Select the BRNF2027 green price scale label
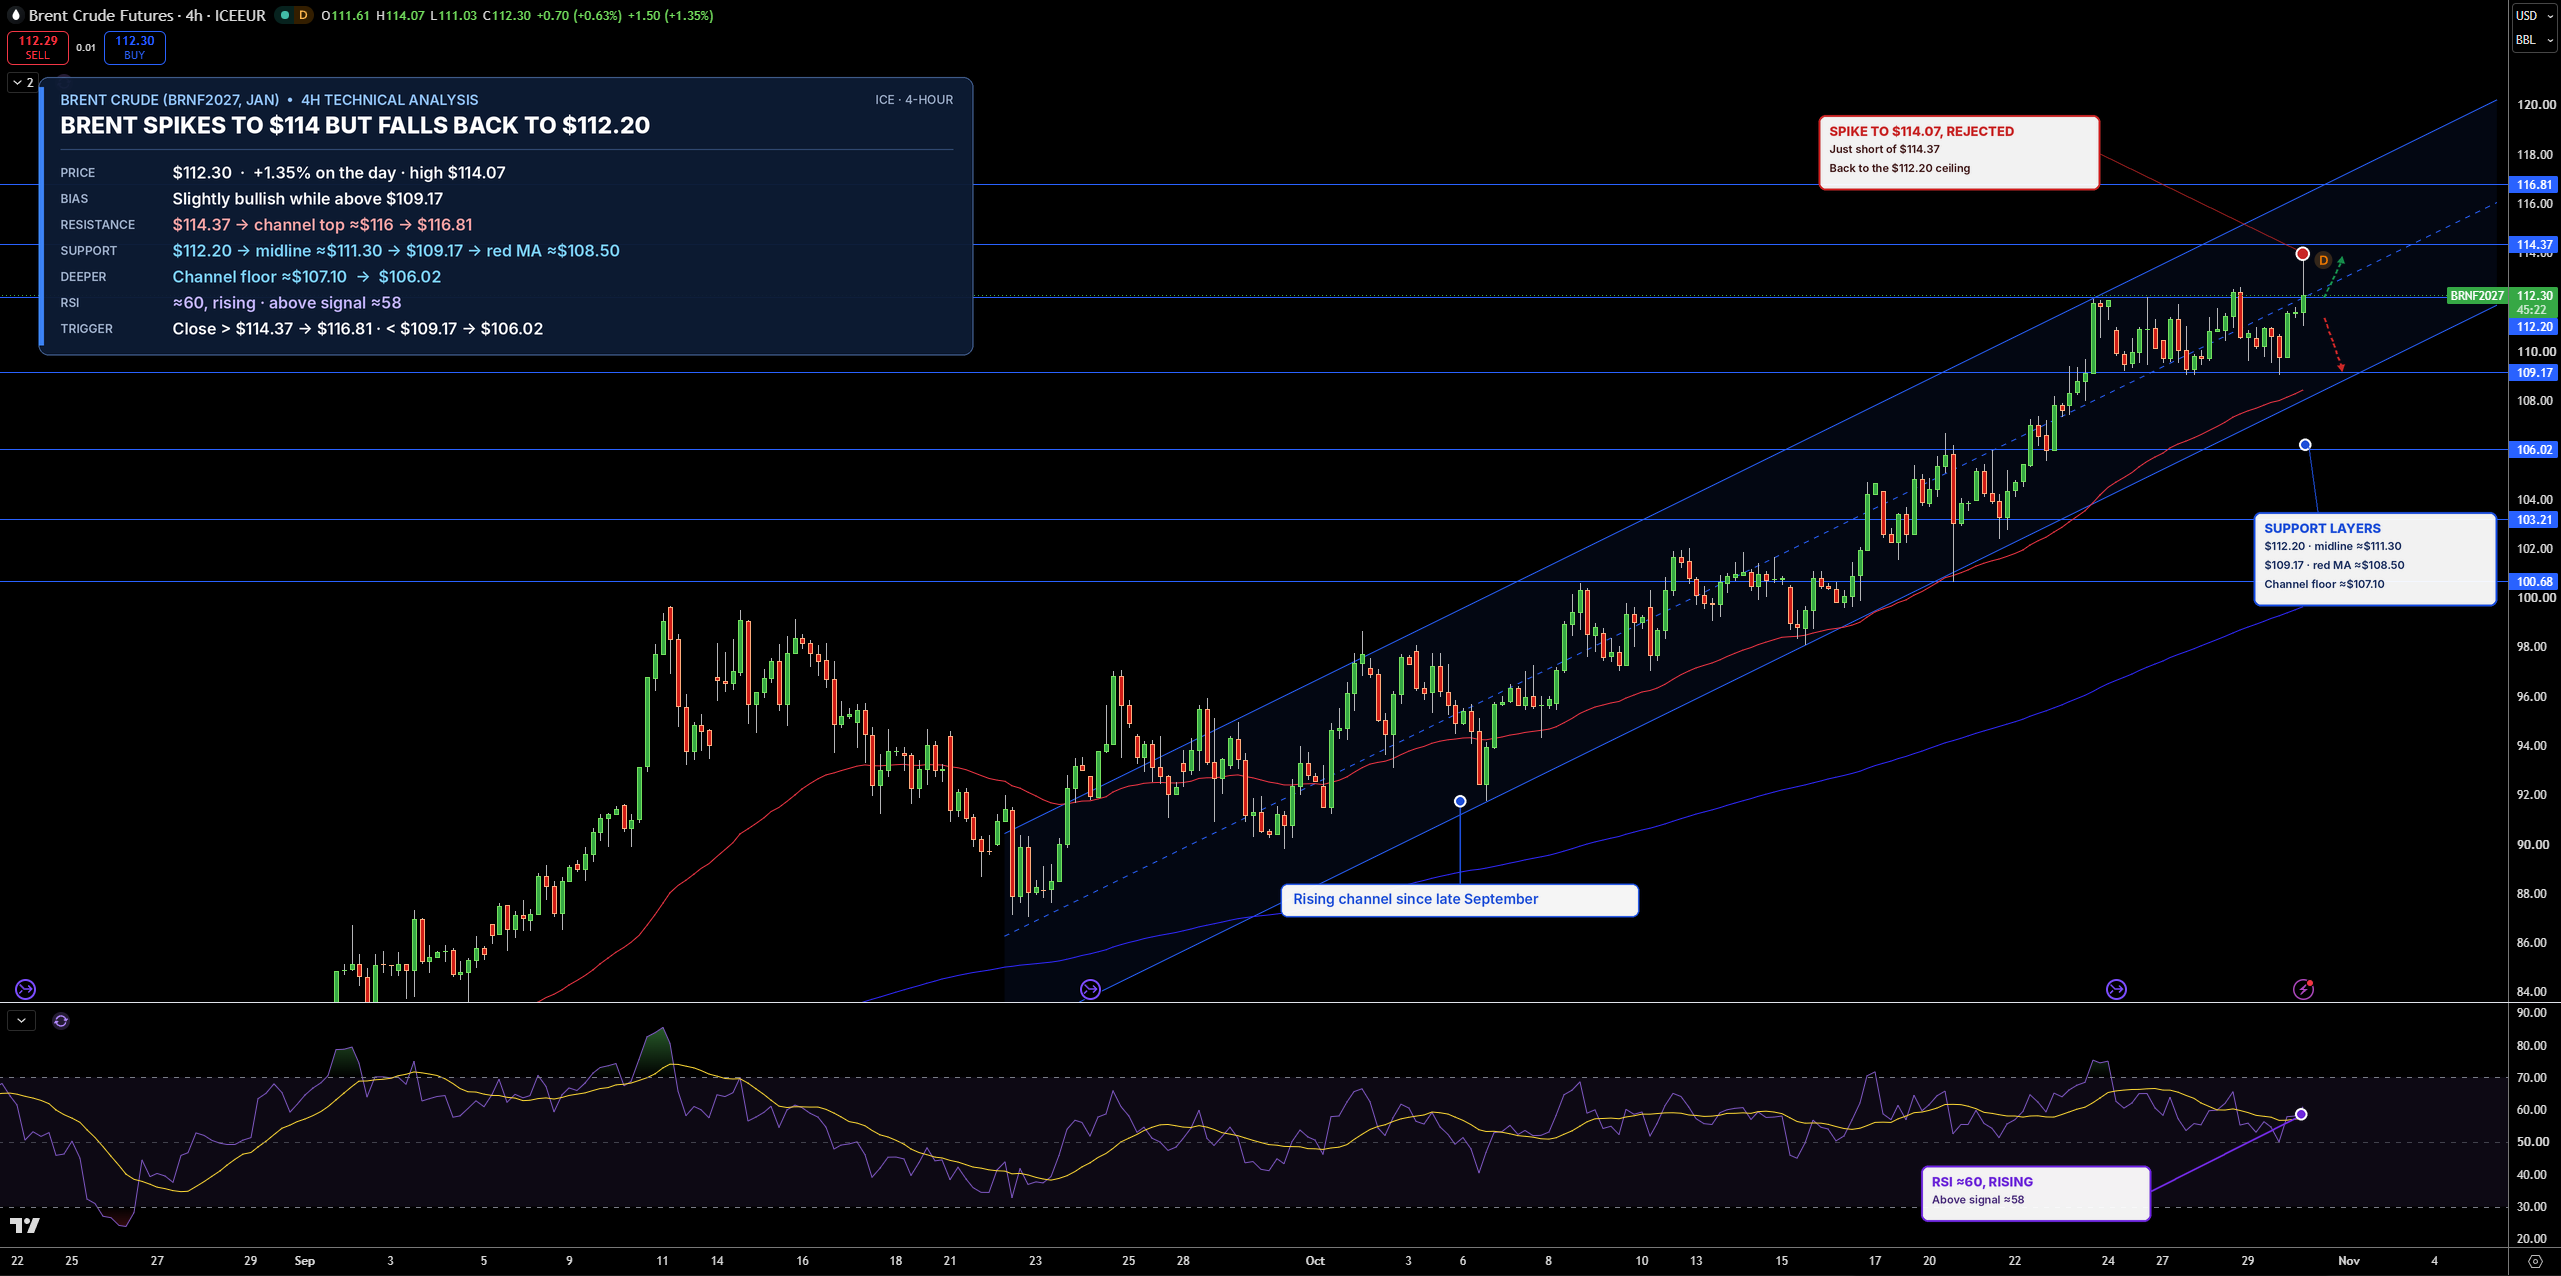Screen dimensions: 2561x1276 click(2477, 296)
